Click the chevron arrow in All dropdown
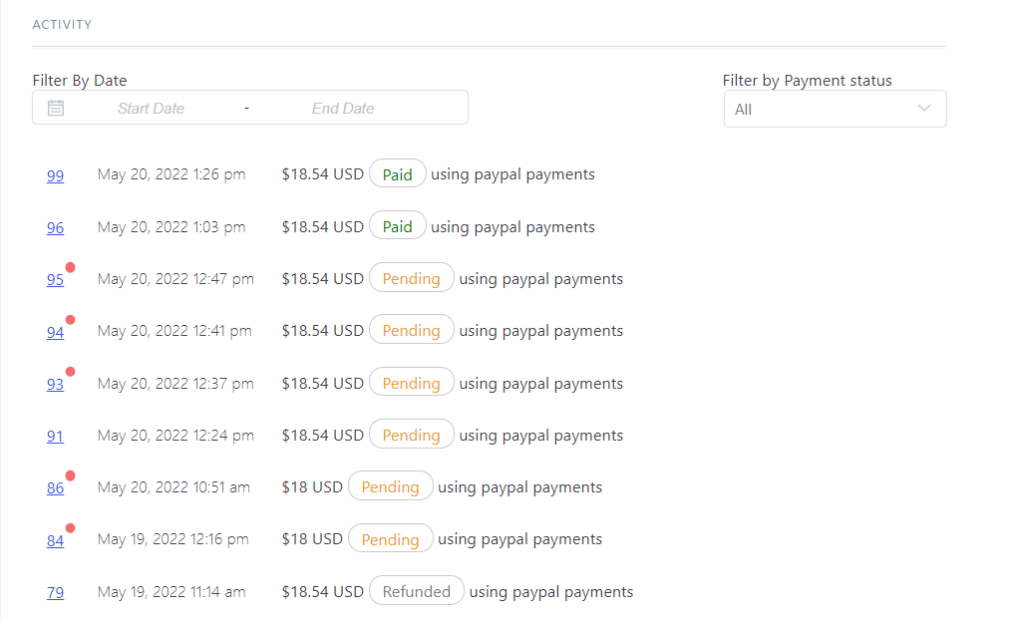 click(923, 108)
